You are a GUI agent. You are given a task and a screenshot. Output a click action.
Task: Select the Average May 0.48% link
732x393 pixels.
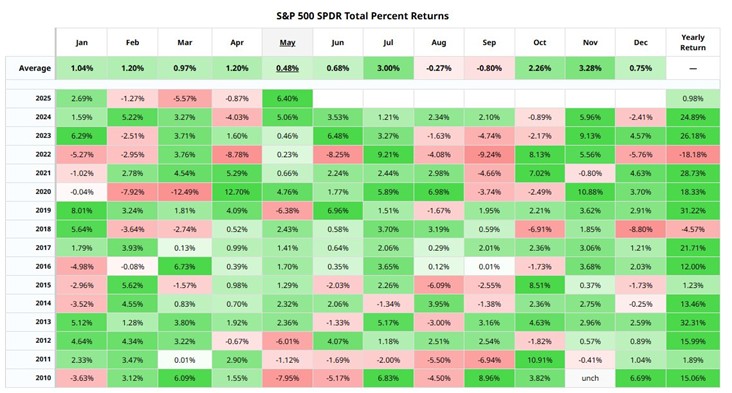click(x=288, y=68)
